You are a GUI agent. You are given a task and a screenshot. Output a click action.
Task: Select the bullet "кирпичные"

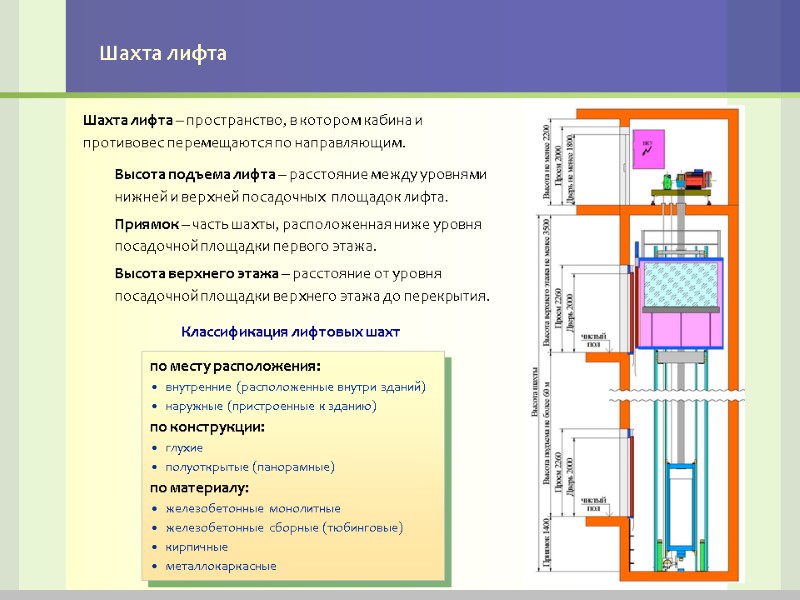point(196,547)
